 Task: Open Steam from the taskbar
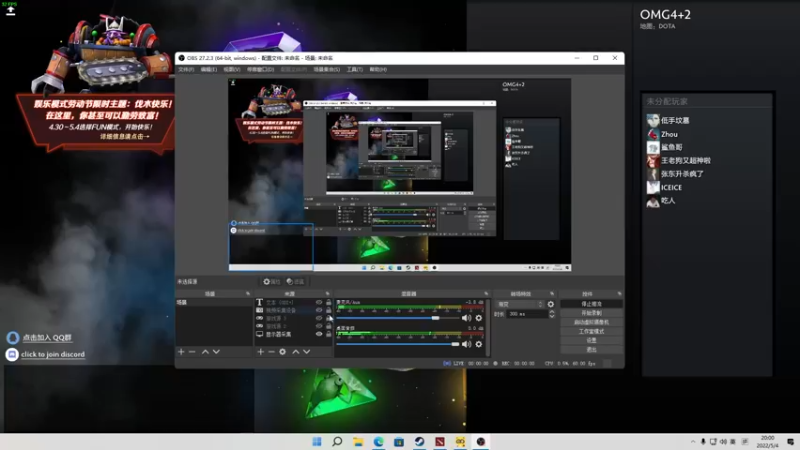click(419, 441)
